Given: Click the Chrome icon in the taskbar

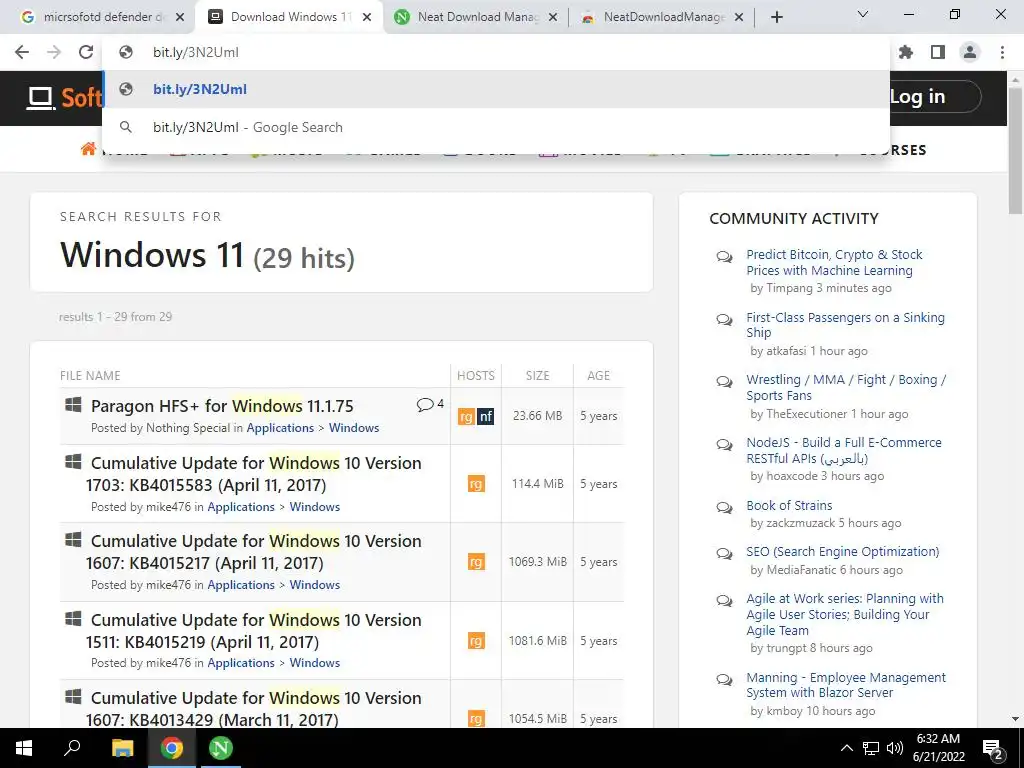Looking at the screenshot, I should (172, 748).
